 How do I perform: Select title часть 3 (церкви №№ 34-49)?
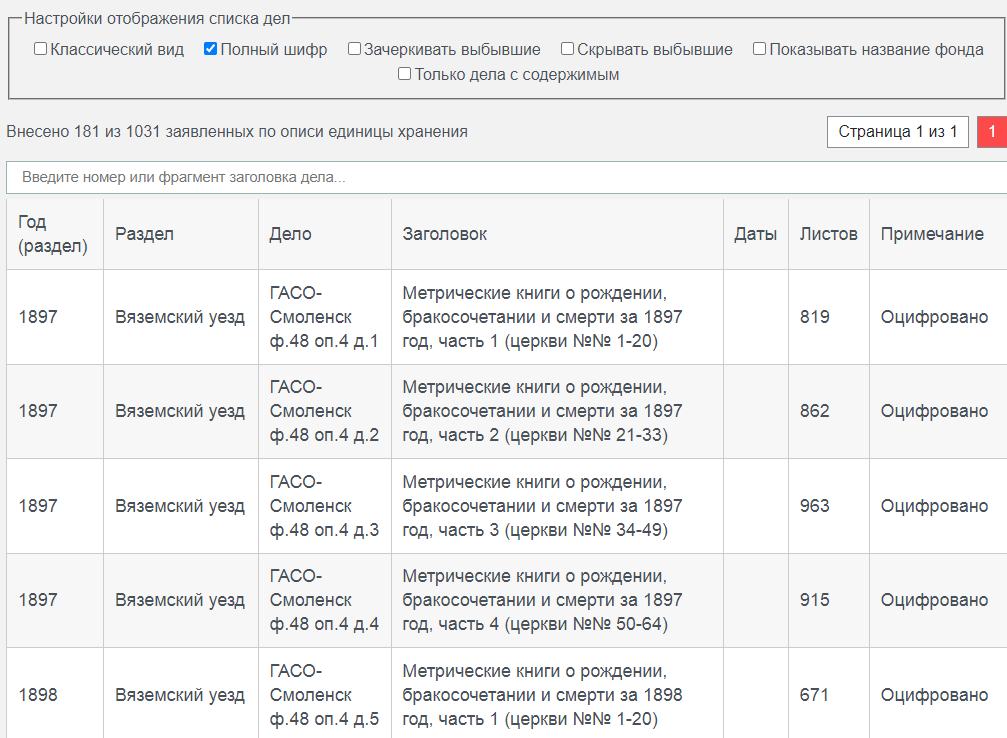[x=543, y=505]
